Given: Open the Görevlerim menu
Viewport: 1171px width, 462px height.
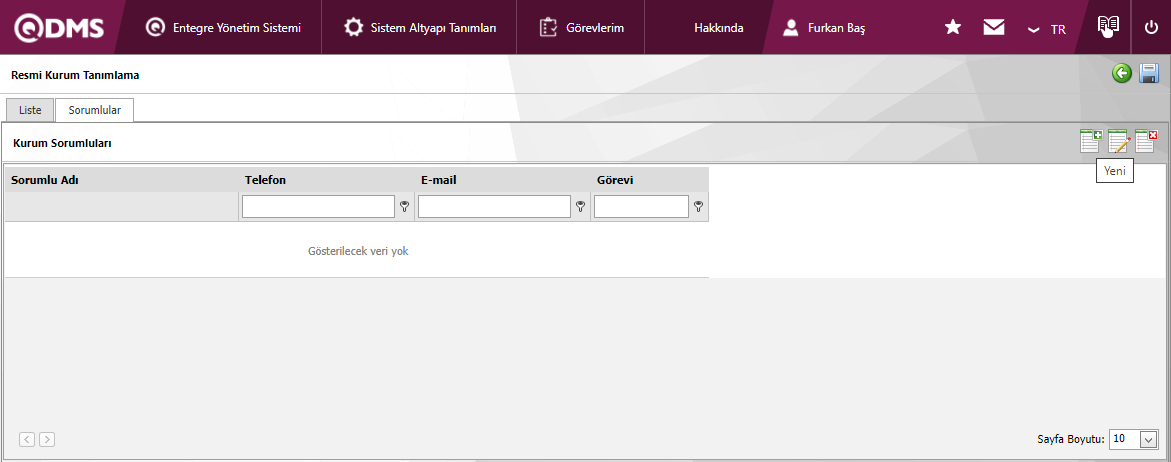Looking at the screenshot, I should [581, 28].
